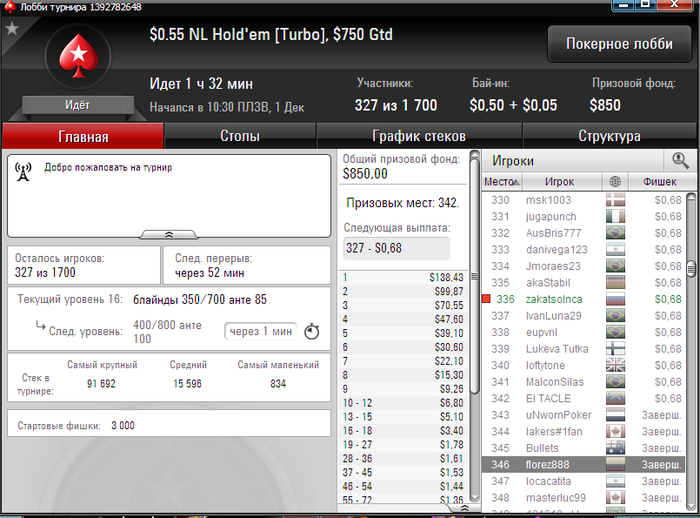The image size is (700, 518).
Task: Open player search magnifier icon
Action: point(680,160)
